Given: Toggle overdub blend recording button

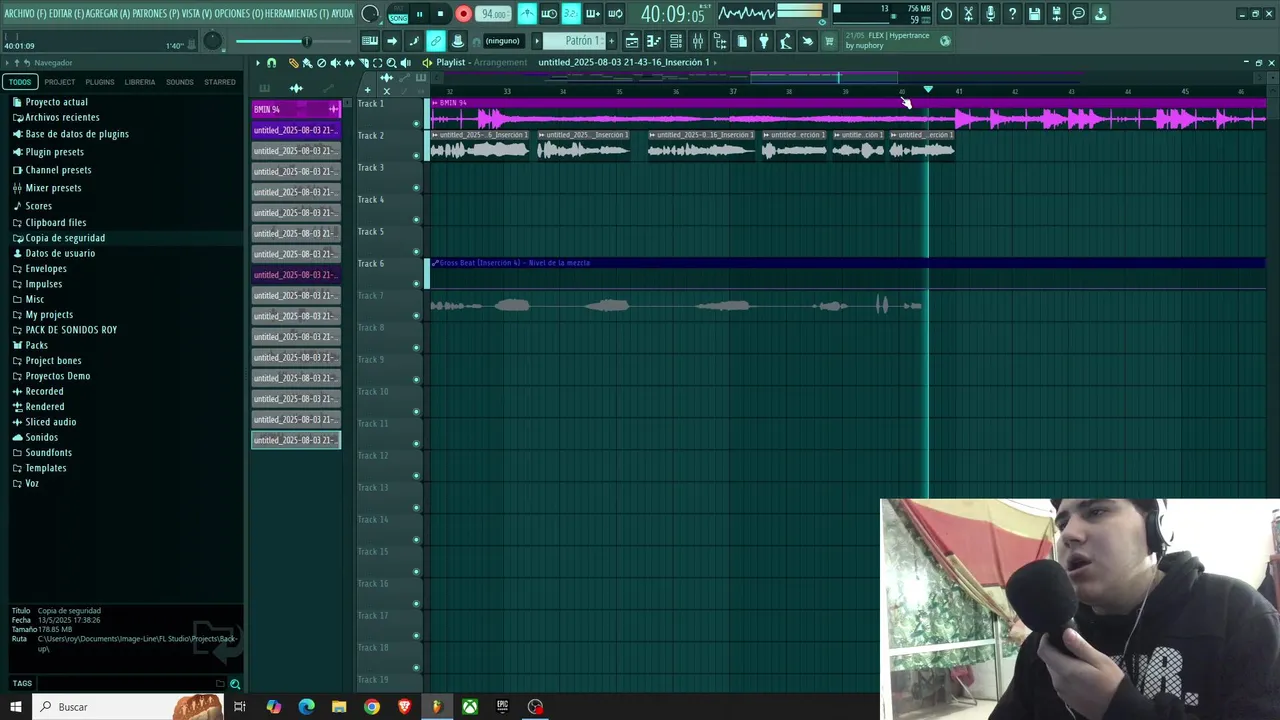Looking at the screenshot, I should [x=593, y=14].
